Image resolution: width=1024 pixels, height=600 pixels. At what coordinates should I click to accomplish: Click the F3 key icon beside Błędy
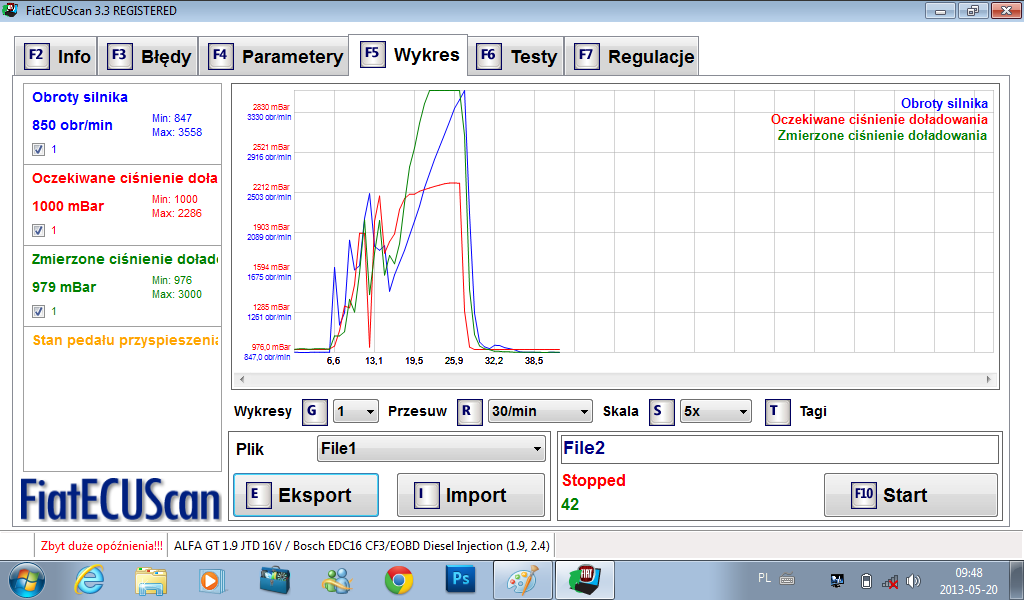tap(120, 55)
